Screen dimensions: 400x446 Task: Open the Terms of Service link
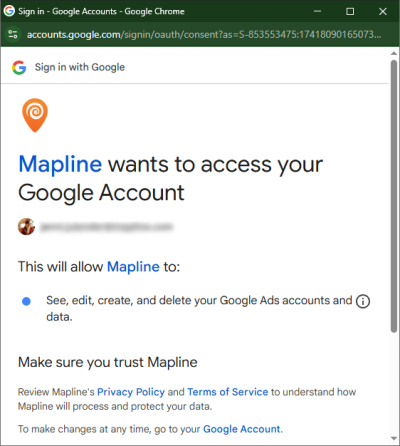point(228,392)
